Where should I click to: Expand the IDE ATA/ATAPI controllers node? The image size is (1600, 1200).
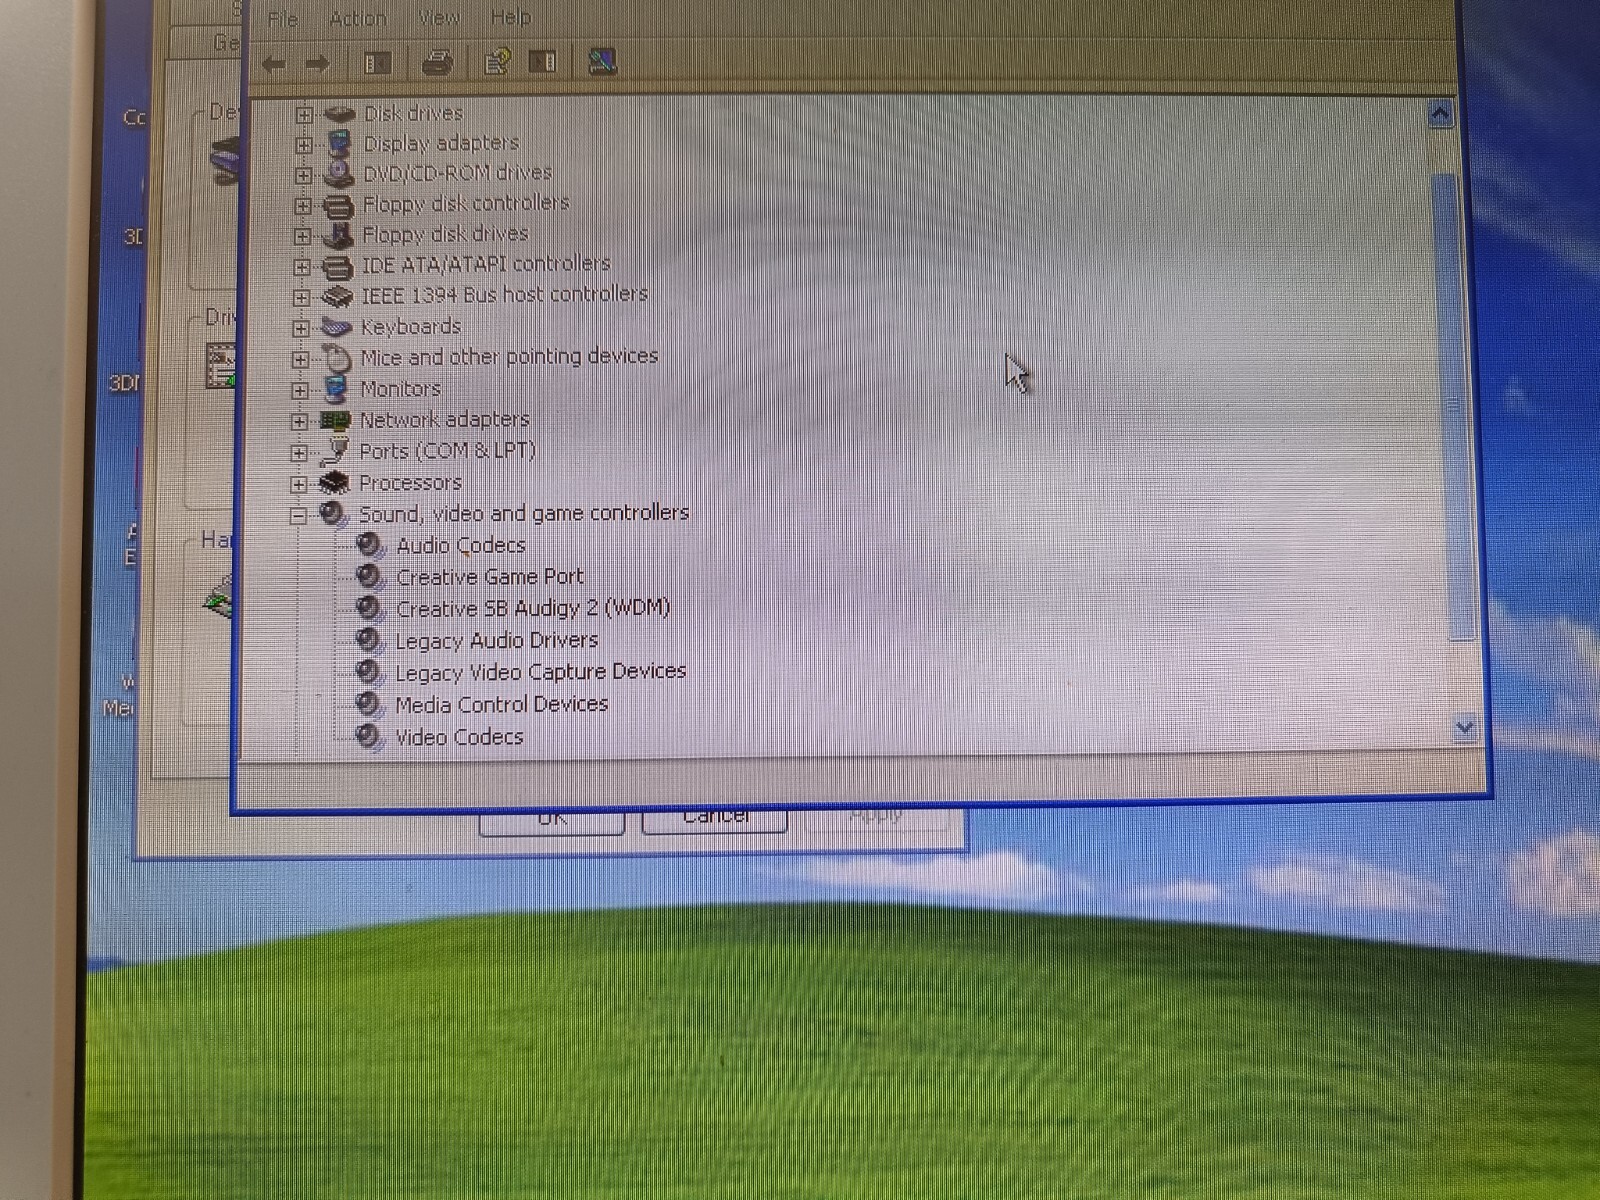[x=302, y=267]
